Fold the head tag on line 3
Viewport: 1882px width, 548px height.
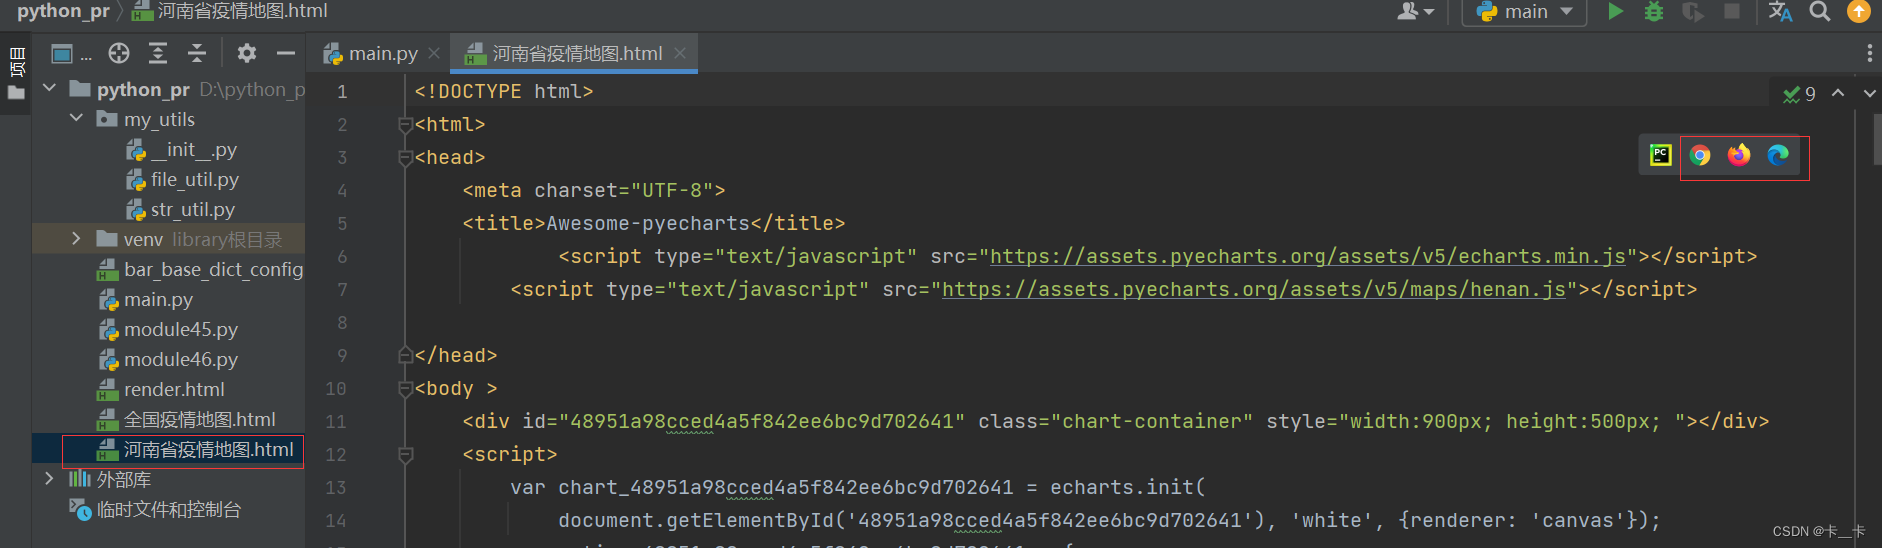pyautogui.click(x=405, y=158)
